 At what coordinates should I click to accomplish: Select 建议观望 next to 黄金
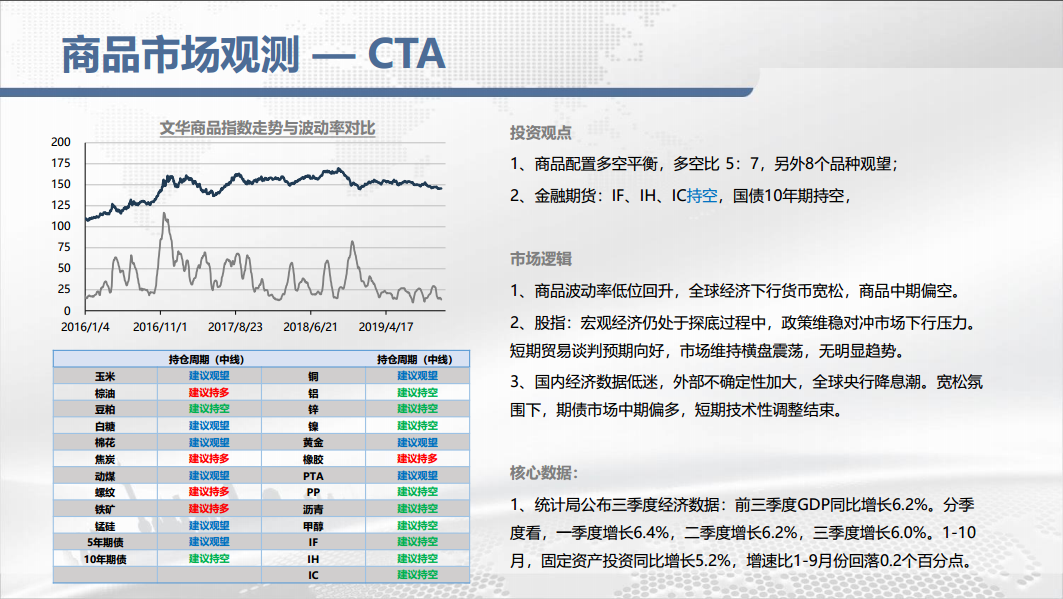[x=418, y=442]
